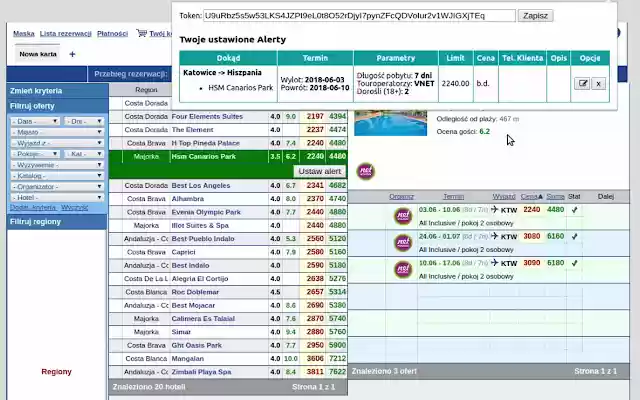
Task: Sort offers by Termin column header
Action: pyautogui.click(x=453, y=197)
